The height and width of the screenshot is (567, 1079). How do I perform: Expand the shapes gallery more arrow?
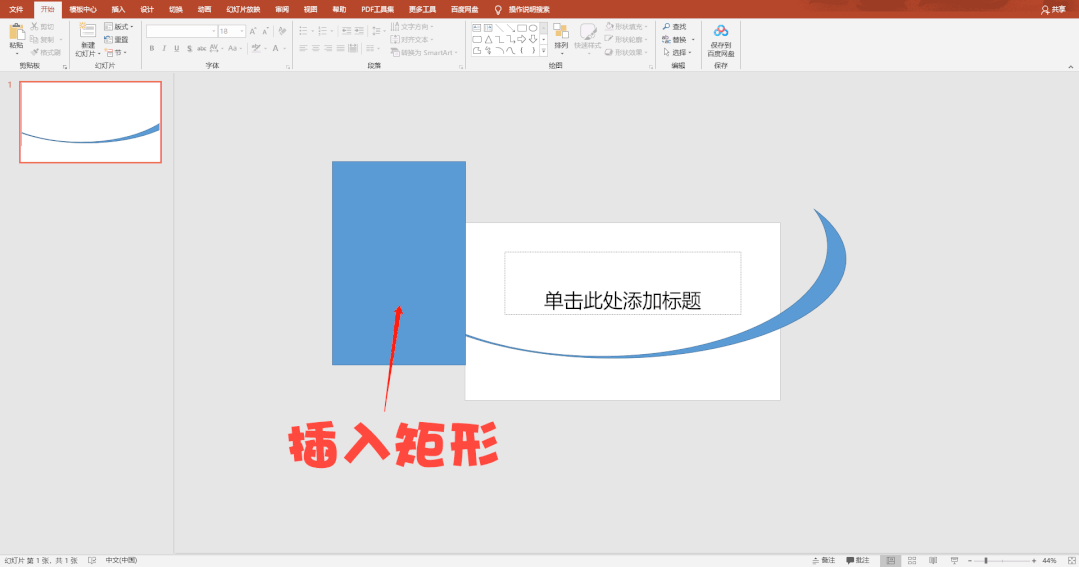[x=544, y=50]
